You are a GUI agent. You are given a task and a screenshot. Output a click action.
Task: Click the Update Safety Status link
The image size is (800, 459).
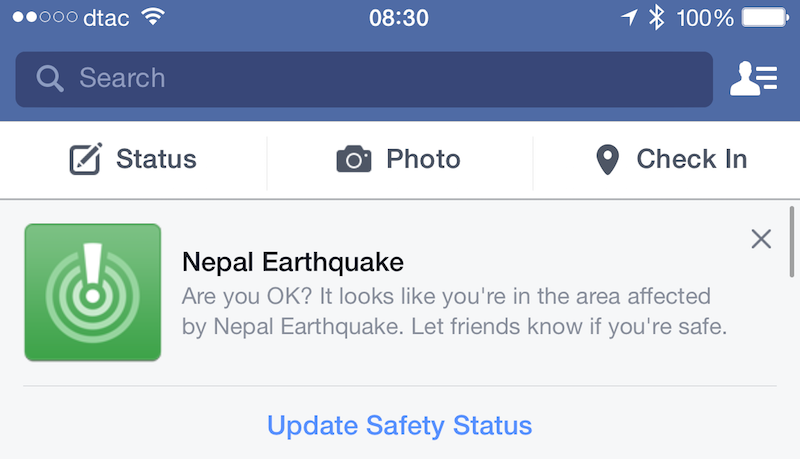click(x=399, y=425)
